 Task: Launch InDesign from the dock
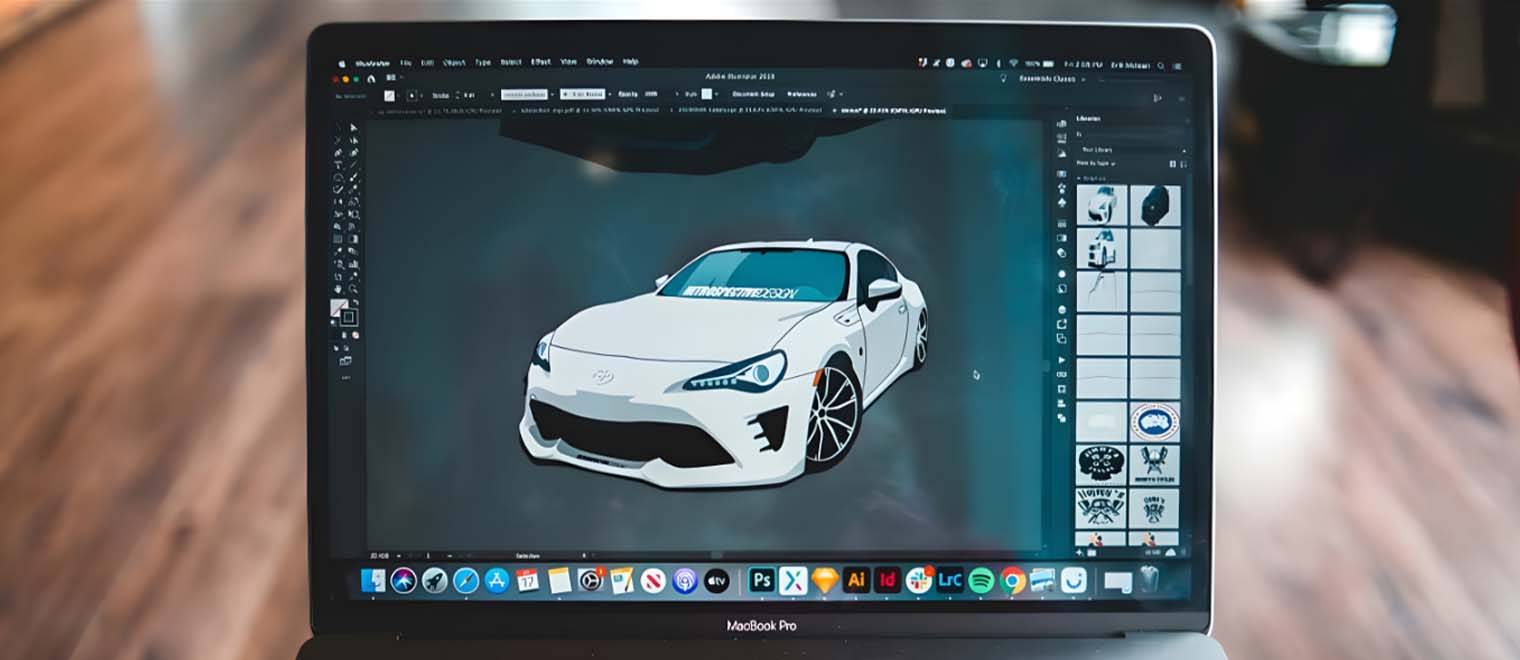(886, 580)
